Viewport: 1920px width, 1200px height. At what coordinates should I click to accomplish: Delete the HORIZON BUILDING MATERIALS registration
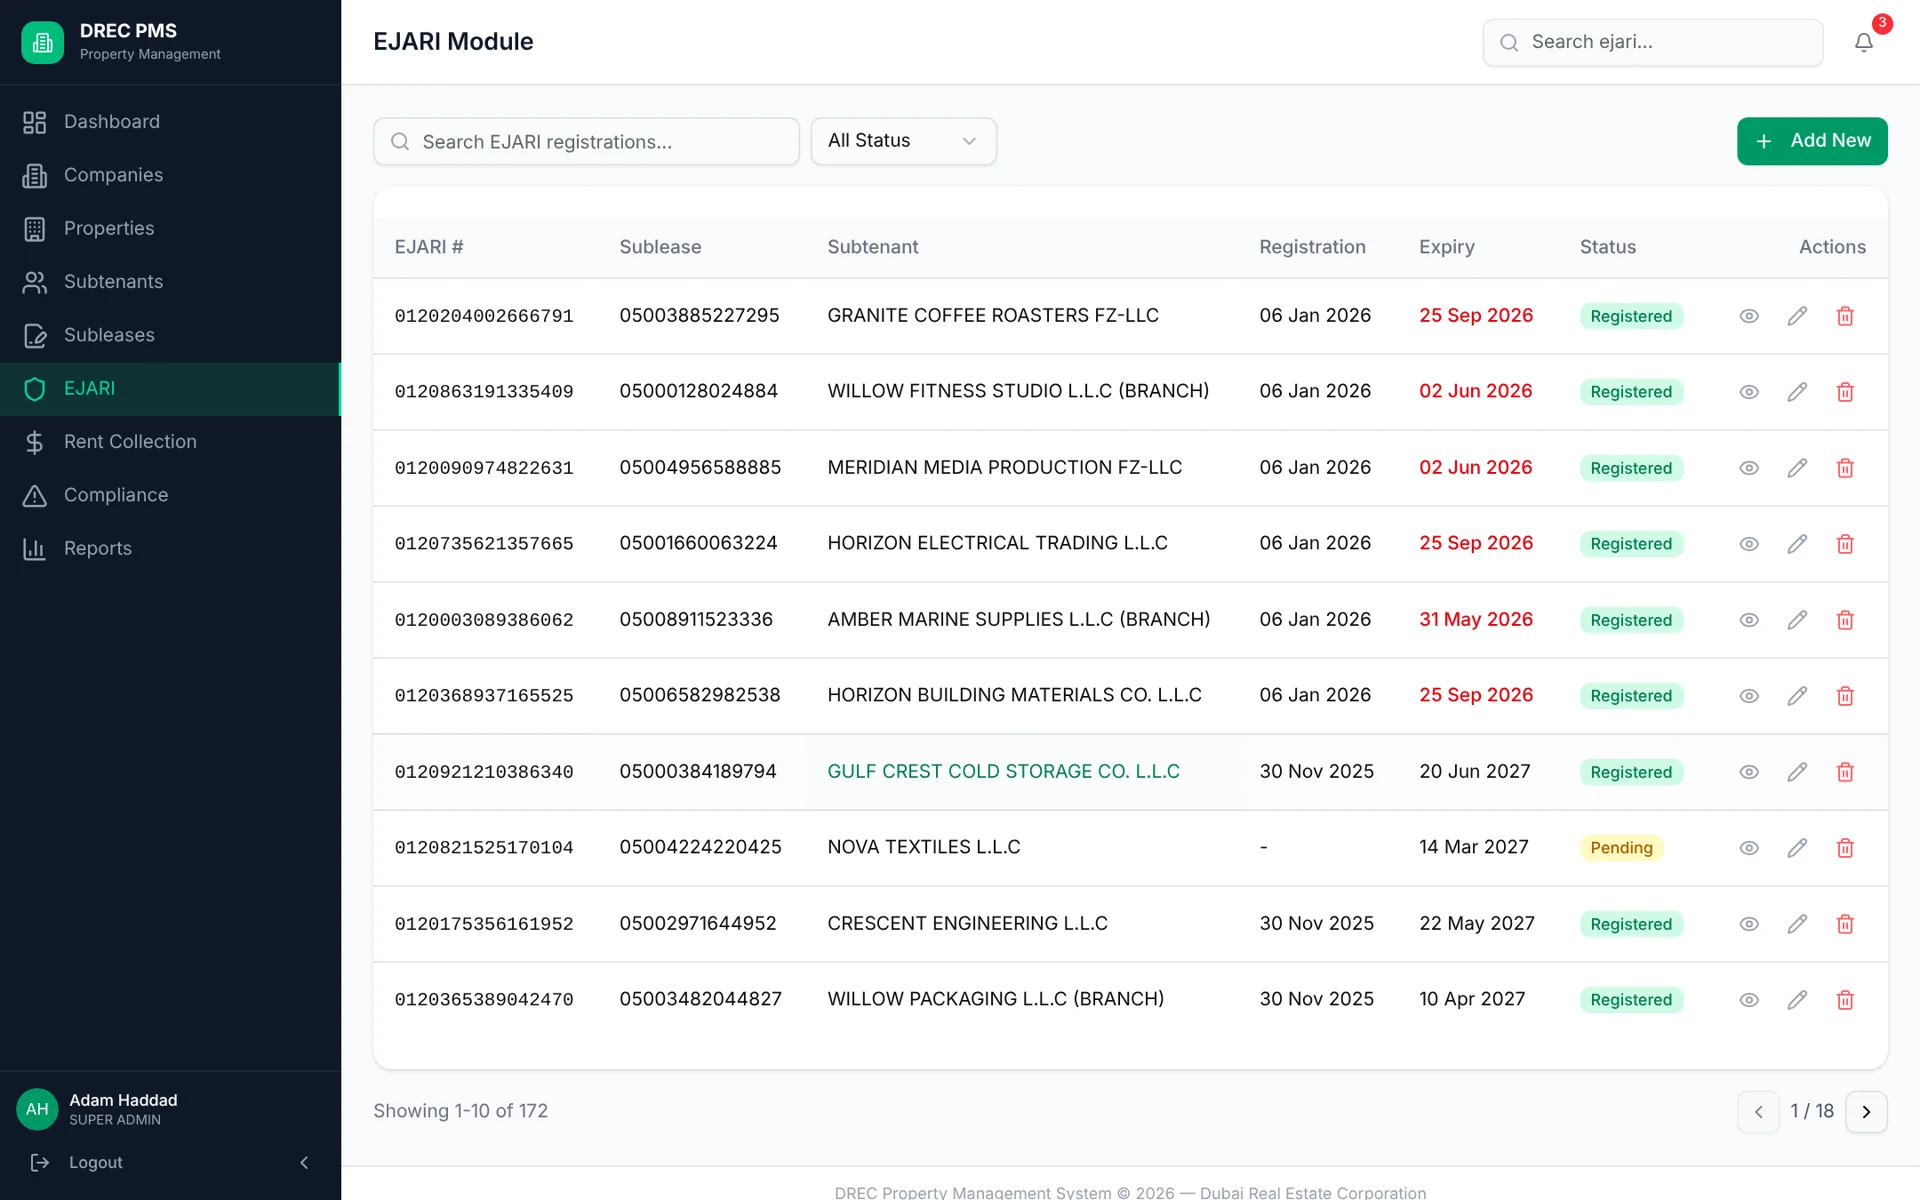tap(1845, 696)
